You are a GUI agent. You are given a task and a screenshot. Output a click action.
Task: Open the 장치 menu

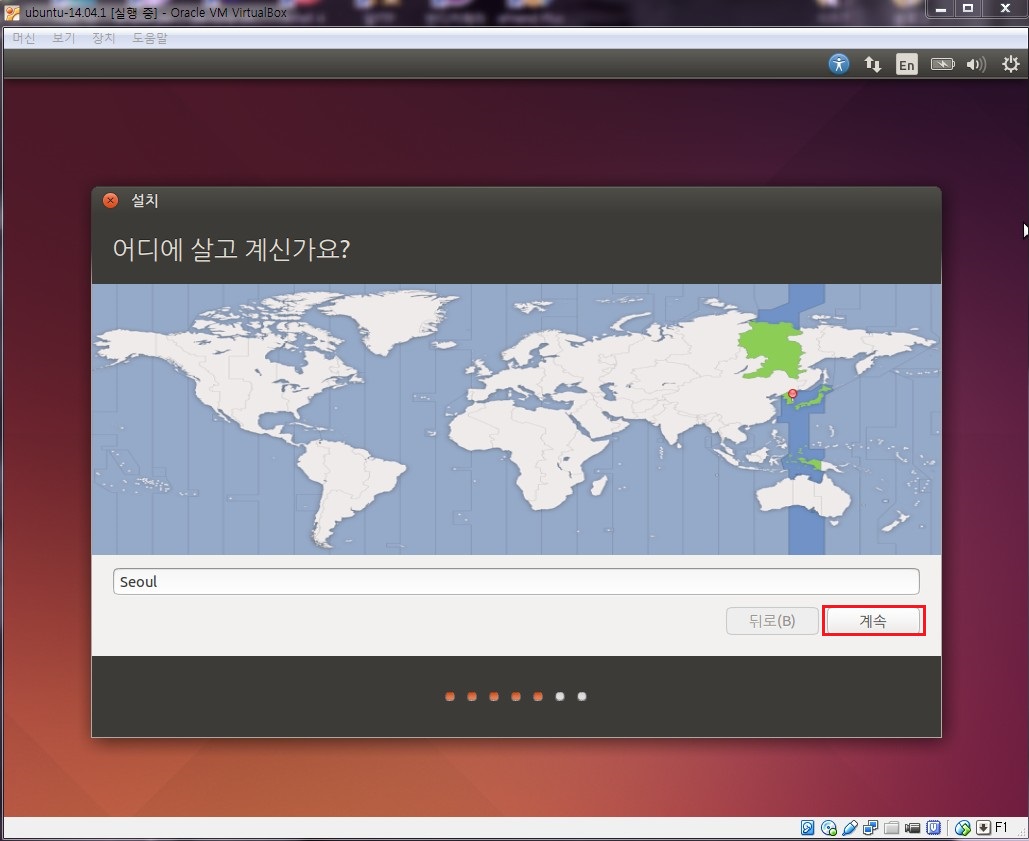104,38
